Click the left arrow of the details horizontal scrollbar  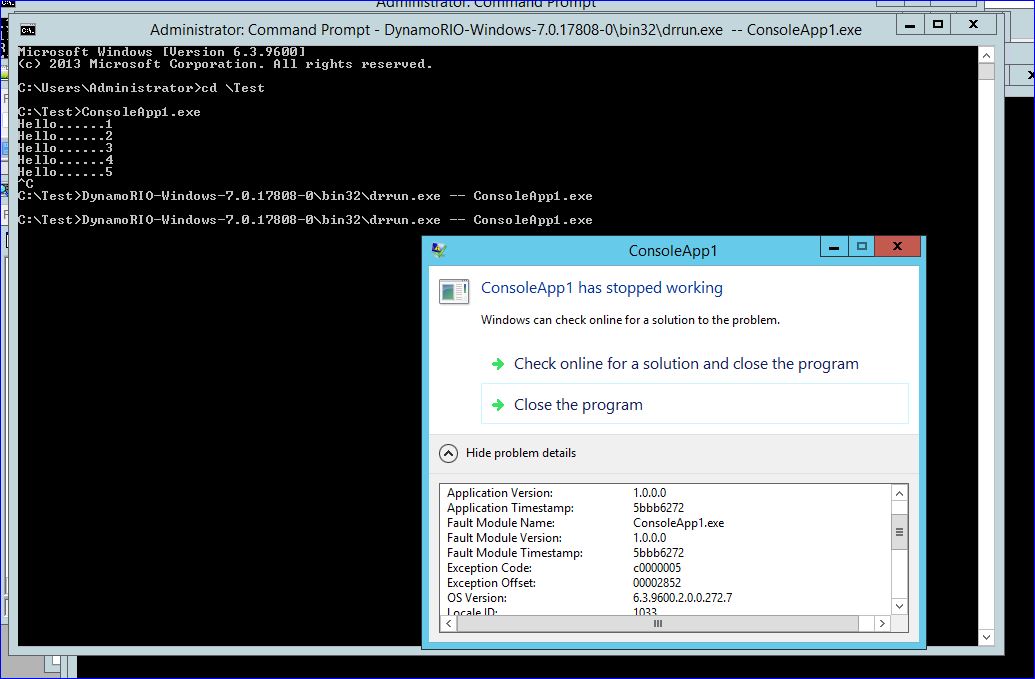[x=450, y=624]
